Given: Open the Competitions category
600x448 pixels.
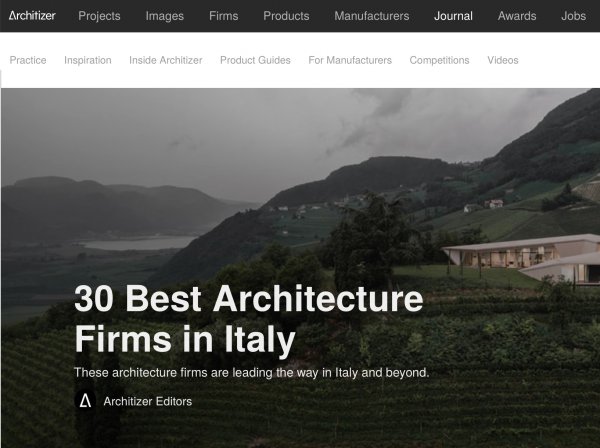Looking at the screenshot, I should tap(439, 60).
